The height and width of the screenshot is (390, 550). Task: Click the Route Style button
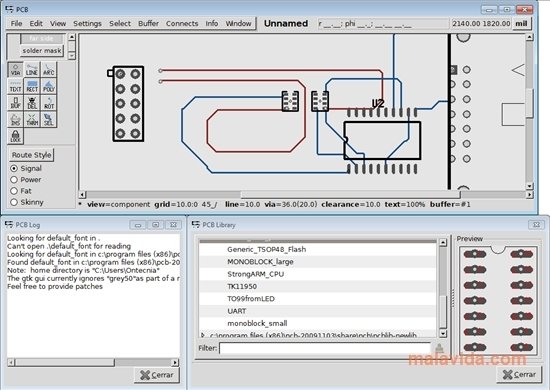[32, 155]
